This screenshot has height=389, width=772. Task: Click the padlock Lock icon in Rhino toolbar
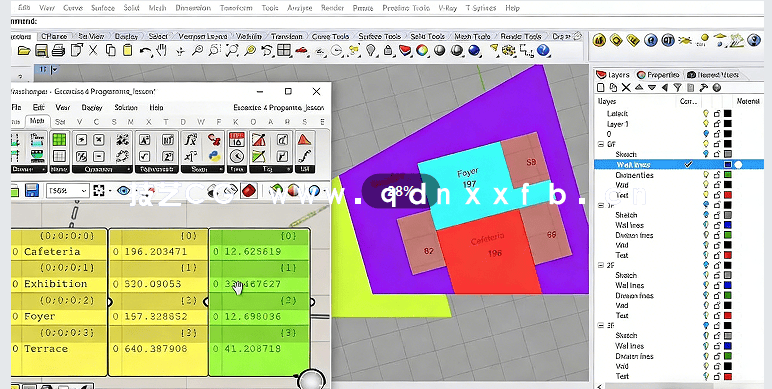(x=388, y=50)
